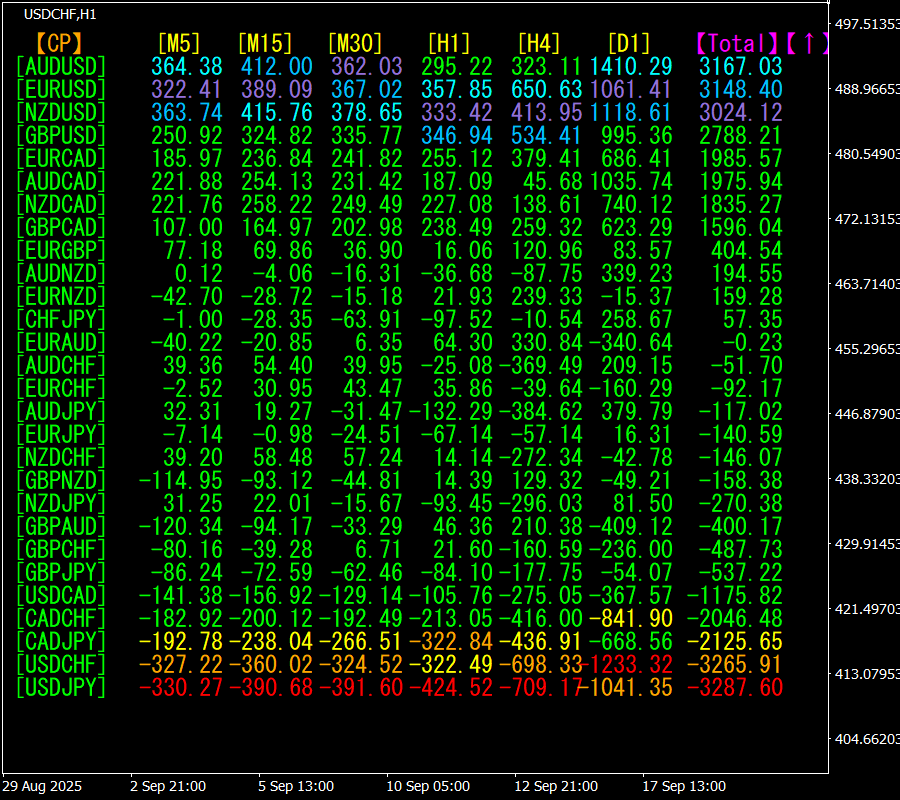
Task: Click the [CP] column header
Action: point(60,44)
